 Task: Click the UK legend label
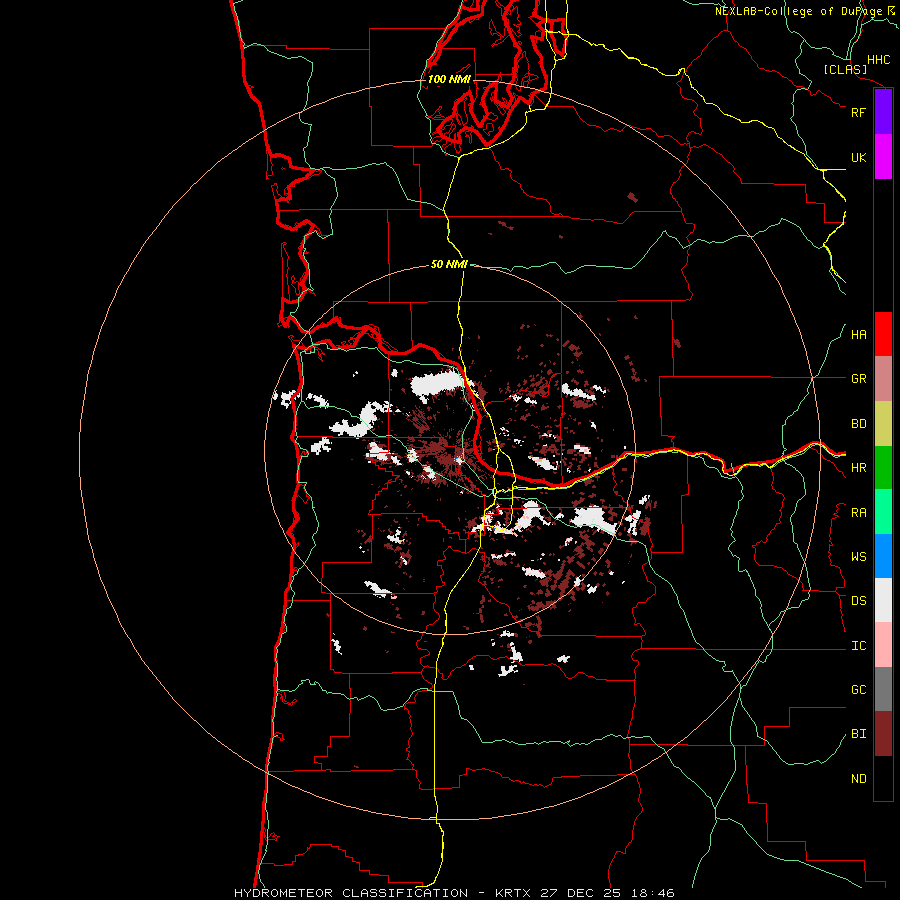tap(858, 157)
